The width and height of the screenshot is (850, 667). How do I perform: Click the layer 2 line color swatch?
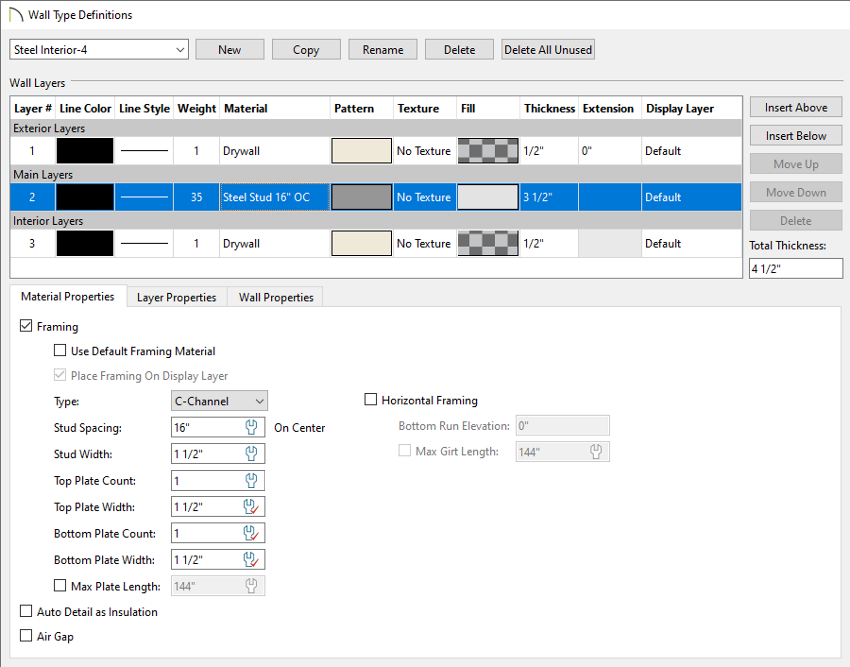click(85, 197)
